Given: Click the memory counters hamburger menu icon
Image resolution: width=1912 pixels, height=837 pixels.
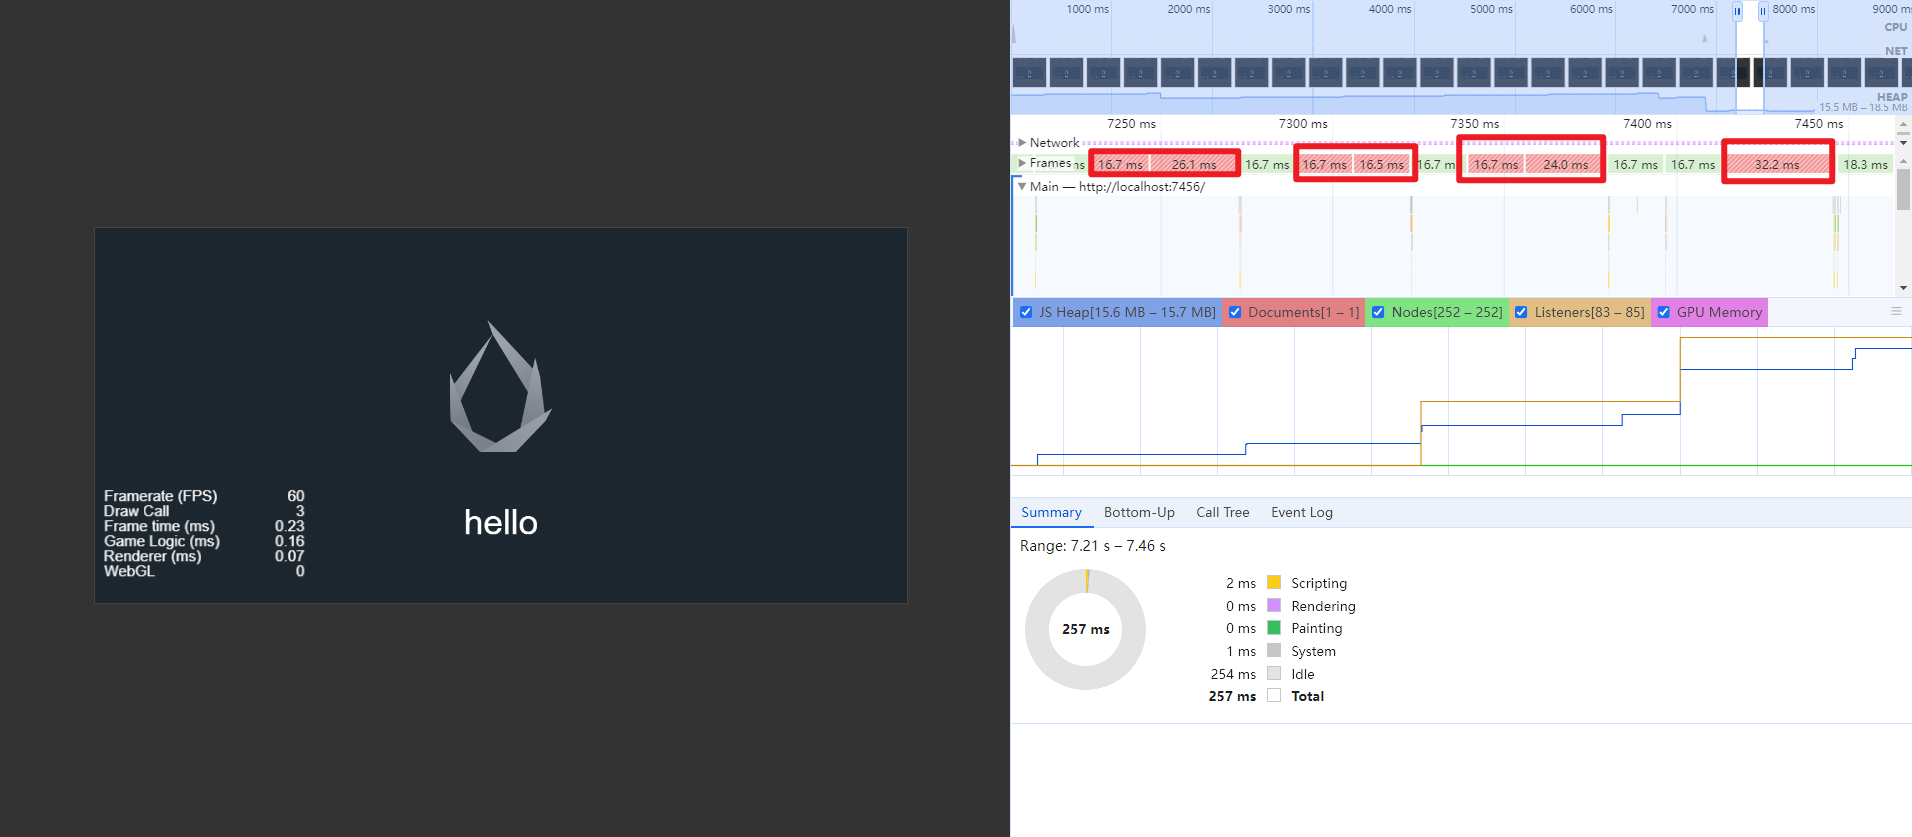Looking at the screenshot, I should (1896, 311).
